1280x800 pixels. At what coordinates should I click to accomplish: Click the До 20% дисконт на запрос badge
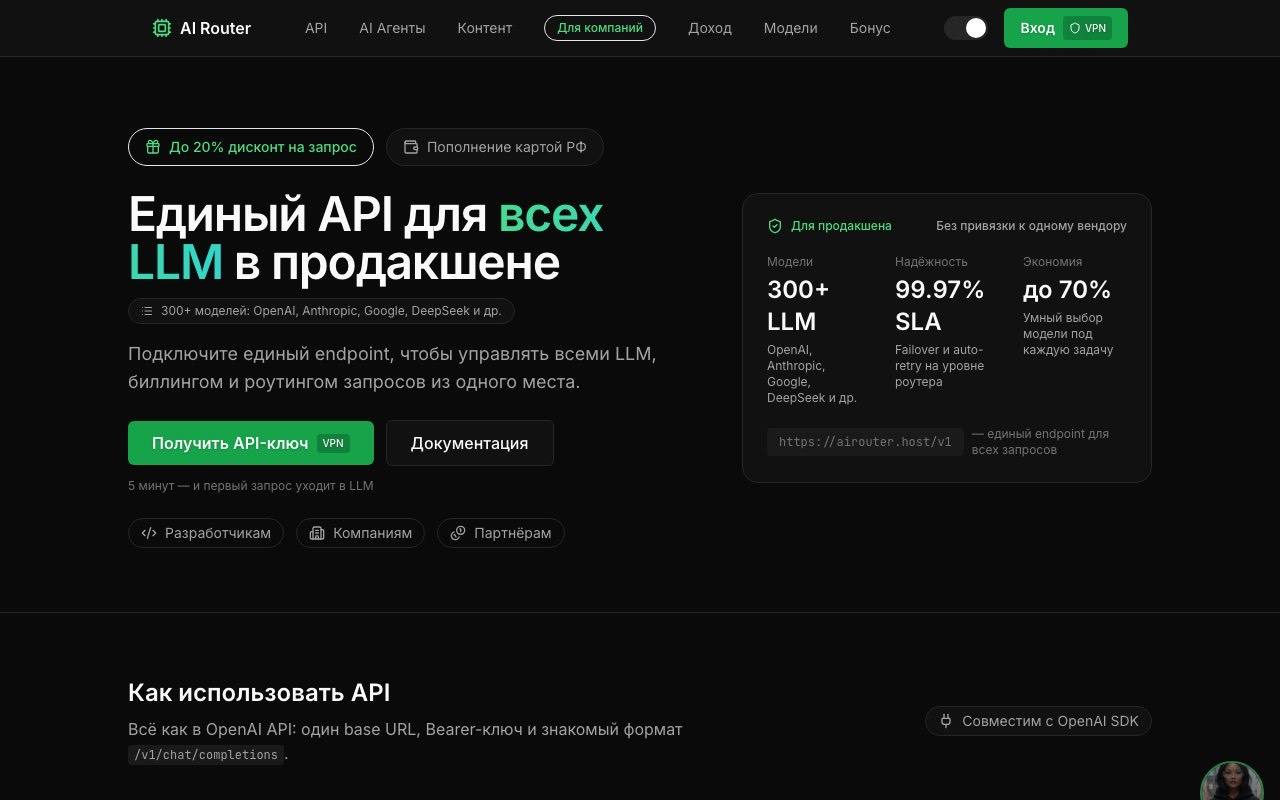click(x=251, y=147)
